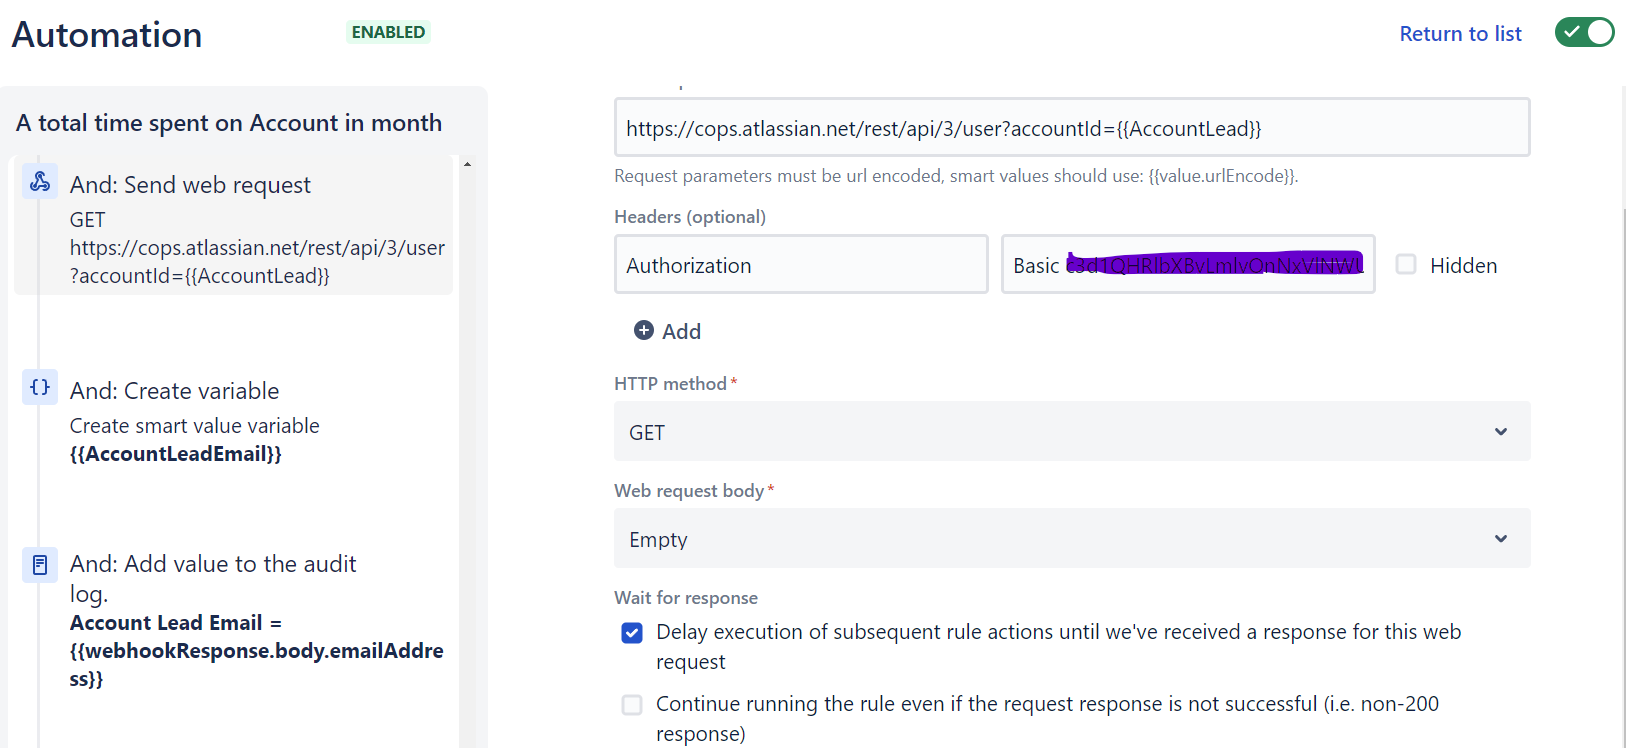Open the And: Create variable component

[174, 391]
